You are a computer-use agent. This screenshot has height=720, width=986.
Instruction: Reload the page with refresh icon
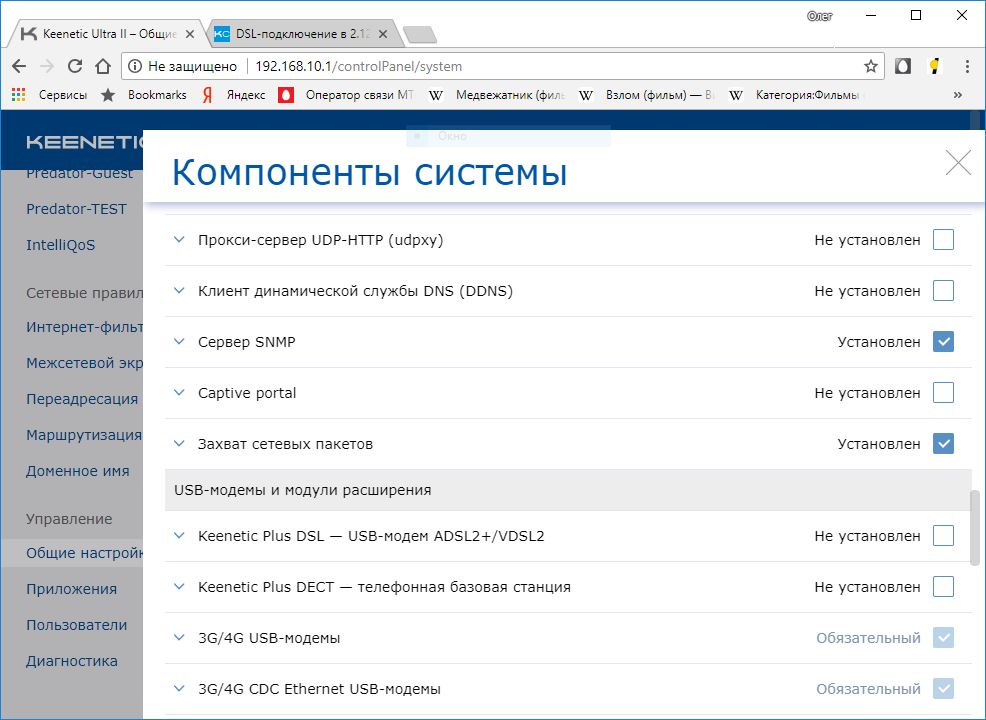click(x=75, y=66)
